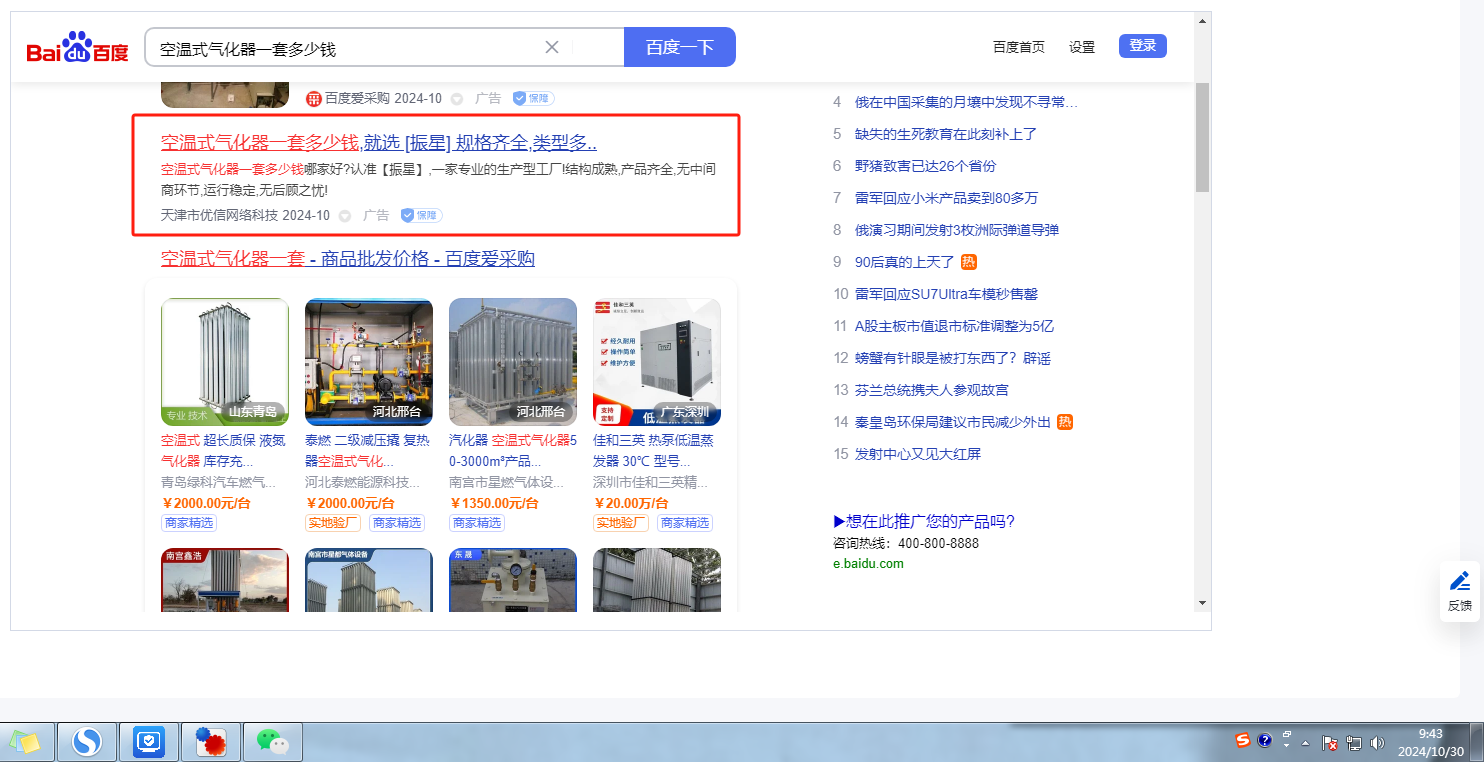Go to 百度首页 in the top navigation
Viewport: 1484px width, 762px height.
(1018, 47)
